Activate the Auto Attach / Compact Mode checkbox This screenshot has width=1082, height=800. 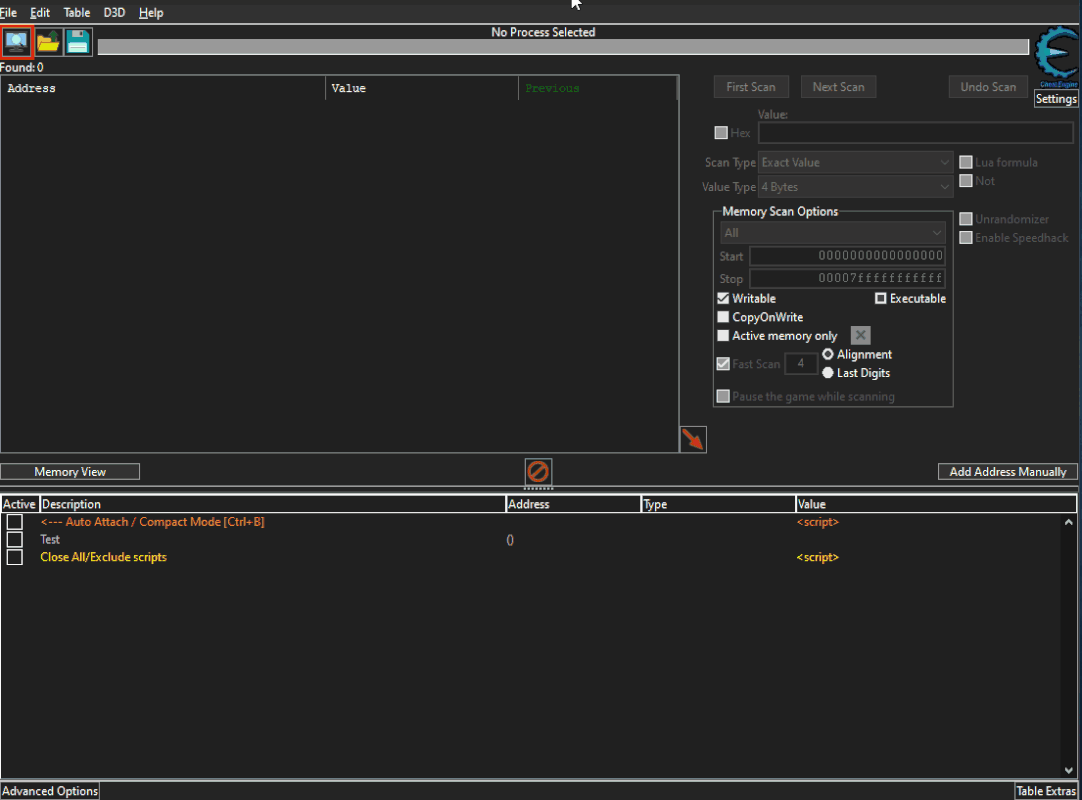[14, 522]
